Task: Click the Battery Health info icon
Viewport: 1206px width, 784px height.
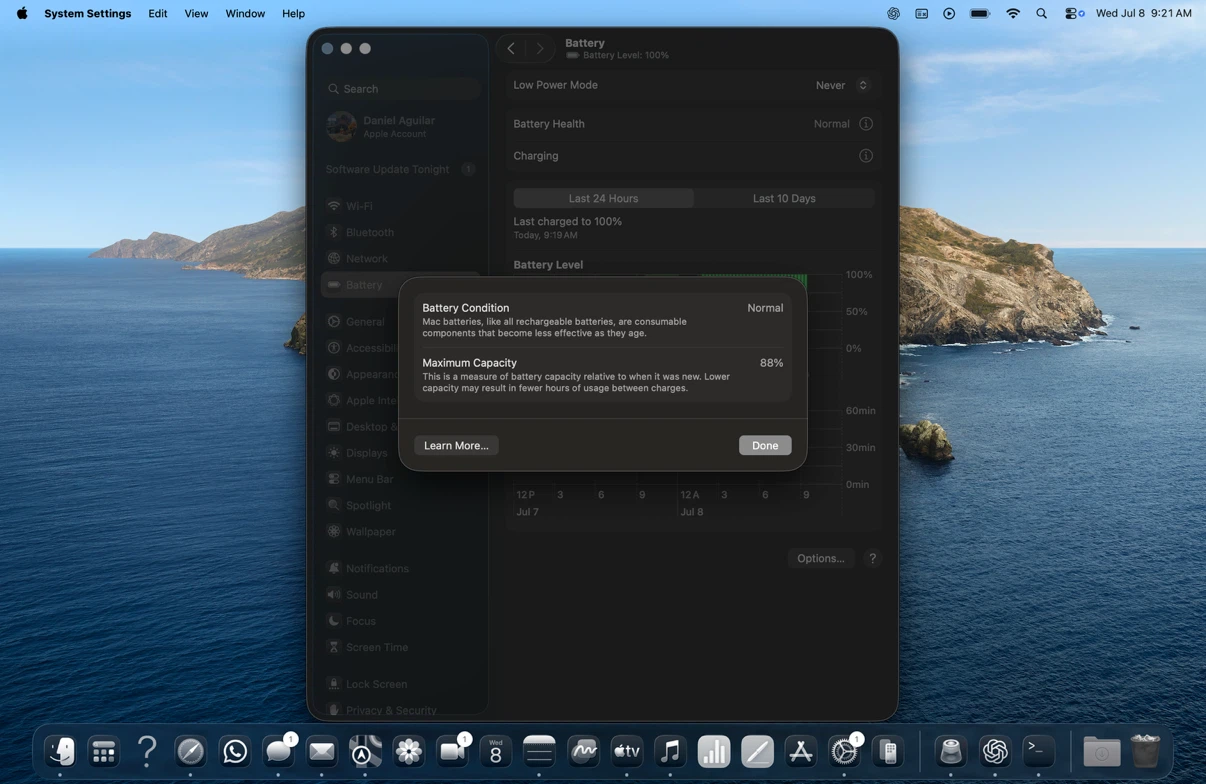Action: click(866, 124)
